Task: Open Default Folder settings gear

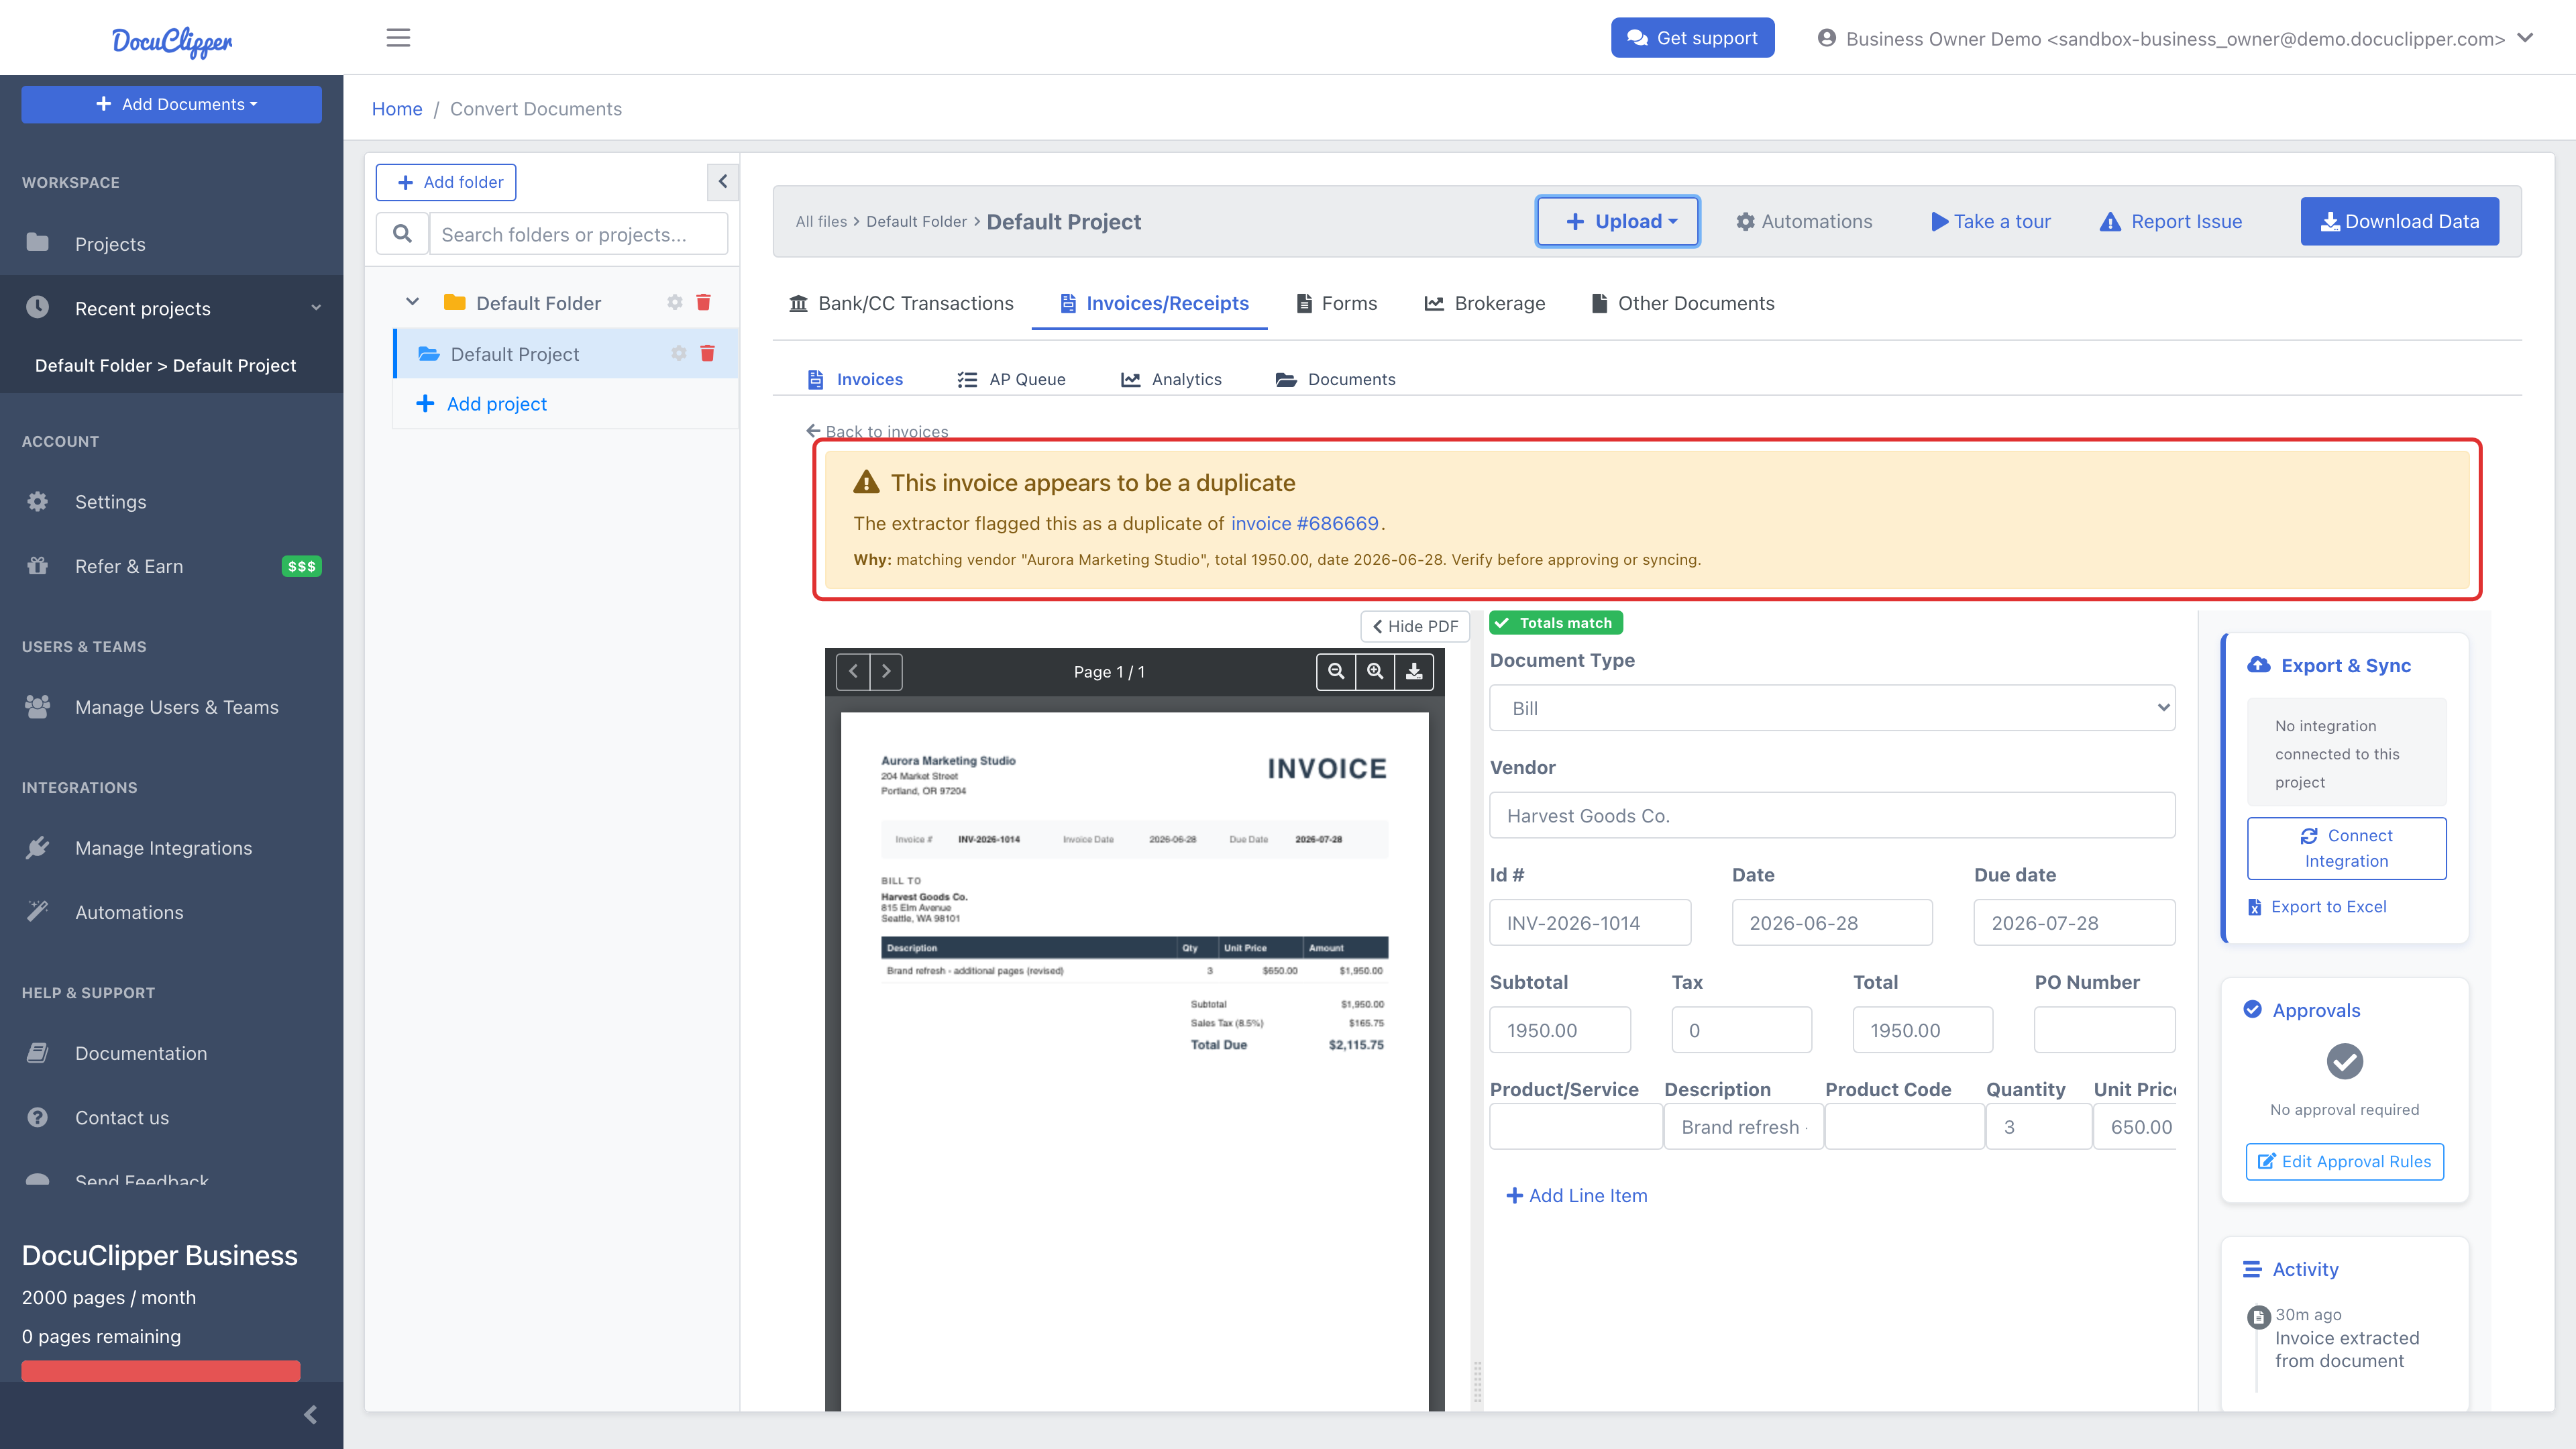Action: click(x=675, y=302)
